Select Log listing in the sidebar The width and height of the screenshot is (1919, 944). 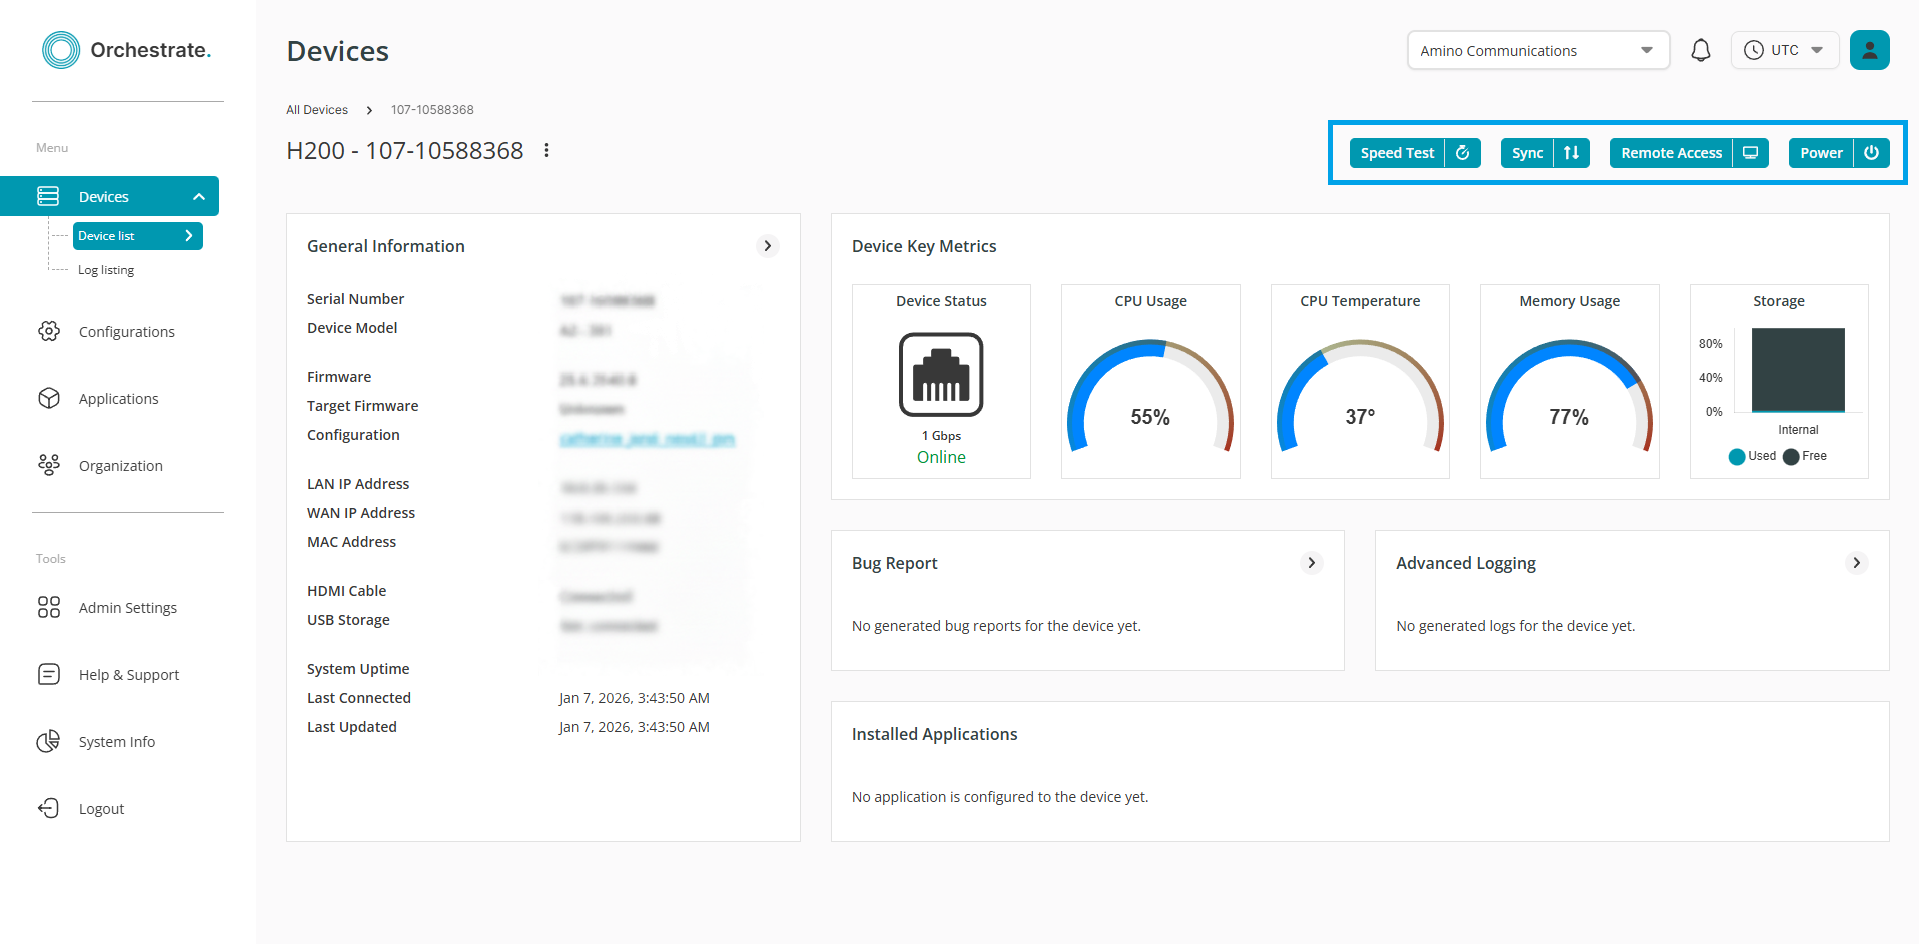click(106, 270)
